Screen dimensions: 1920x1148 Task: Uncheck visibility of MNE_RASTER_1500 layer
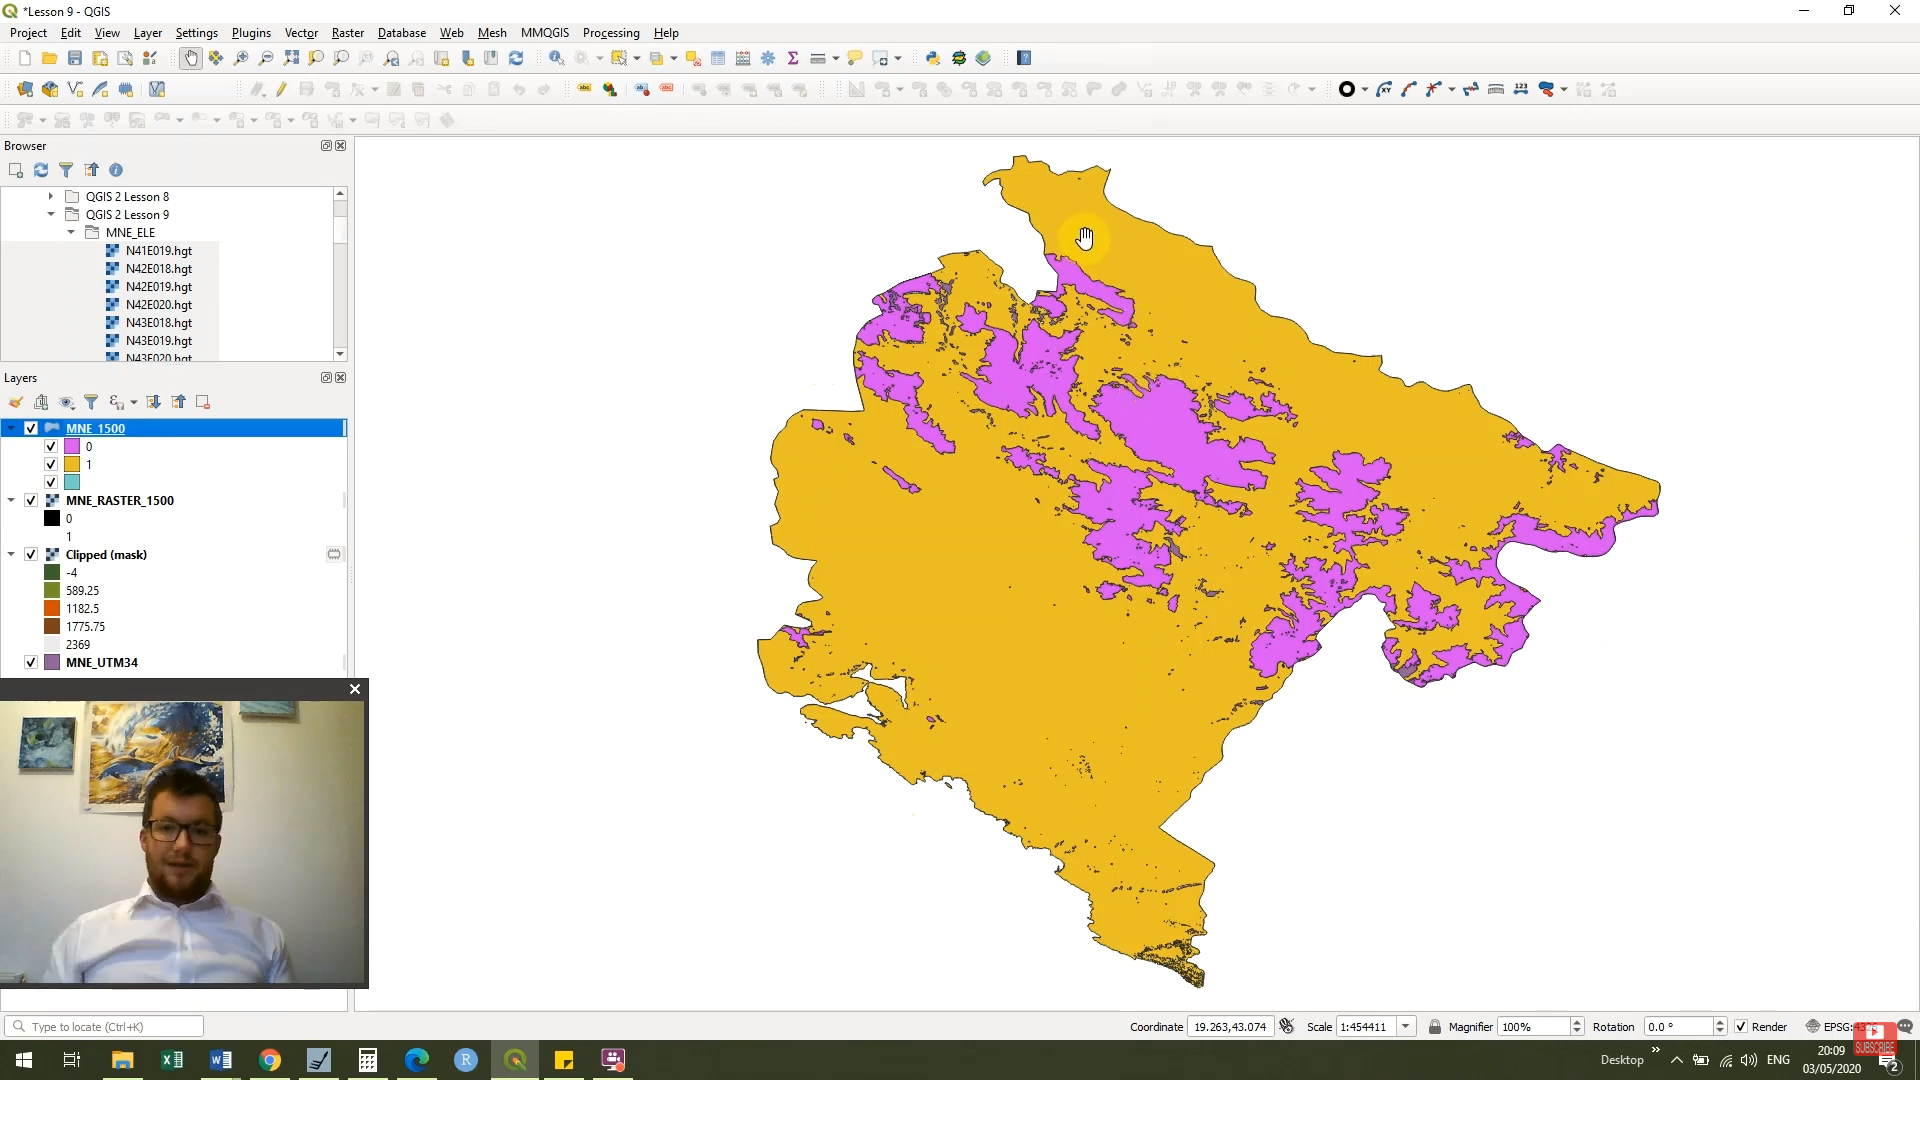click(30, 500)
